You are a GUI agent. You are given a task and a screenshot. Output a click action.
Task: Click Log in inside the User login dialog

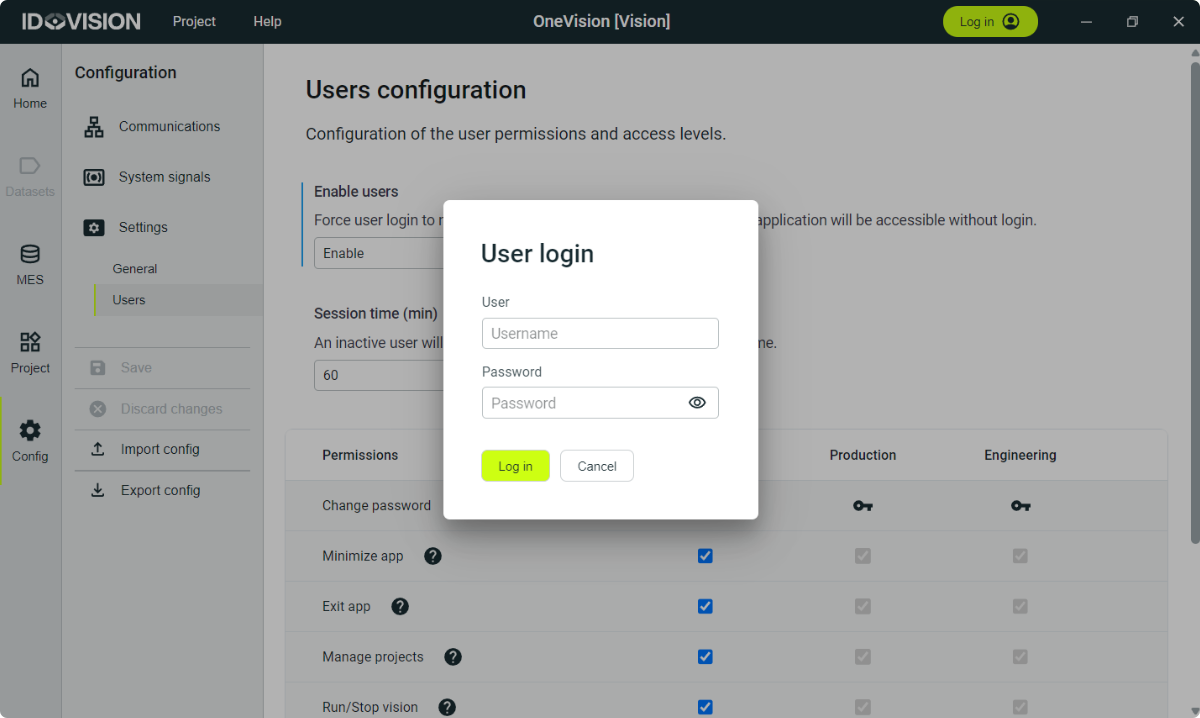pyautogui.click(x=515, y=465)
